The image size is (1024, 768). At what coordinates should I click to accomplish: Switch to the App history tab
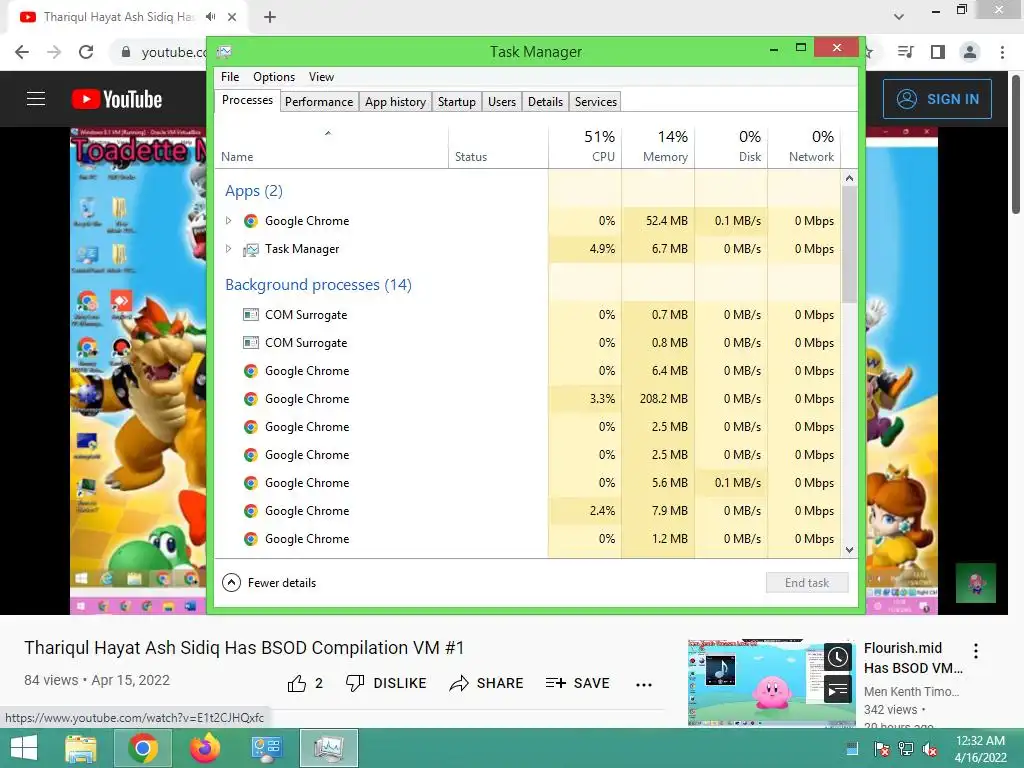click(395, 102)
